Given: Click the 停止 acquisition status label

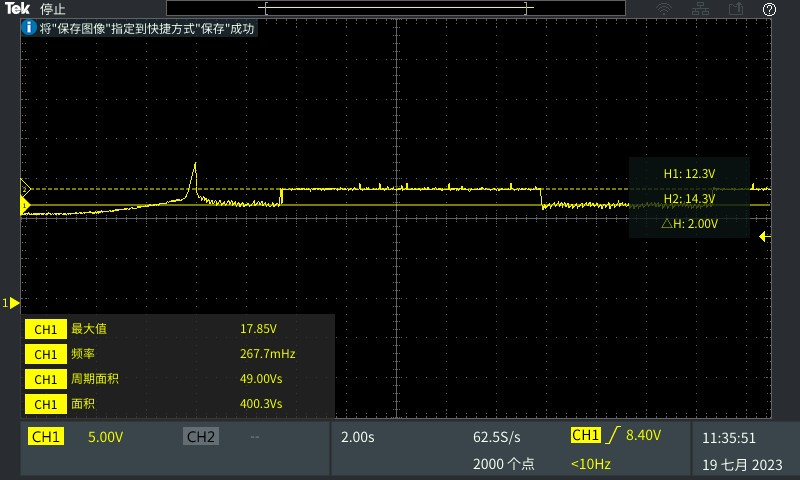Looking at the screenshot, I should (53, 9).
